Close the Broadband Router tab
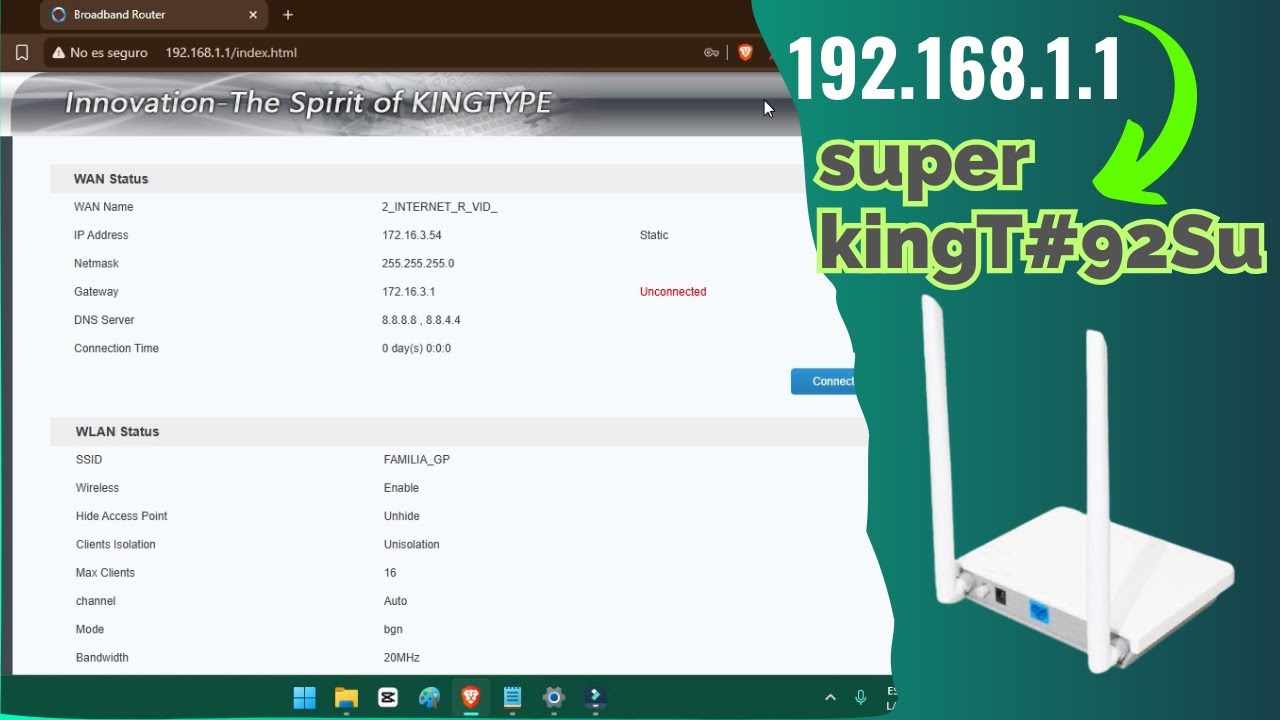The image size is (1280, 720). [253, 15]
